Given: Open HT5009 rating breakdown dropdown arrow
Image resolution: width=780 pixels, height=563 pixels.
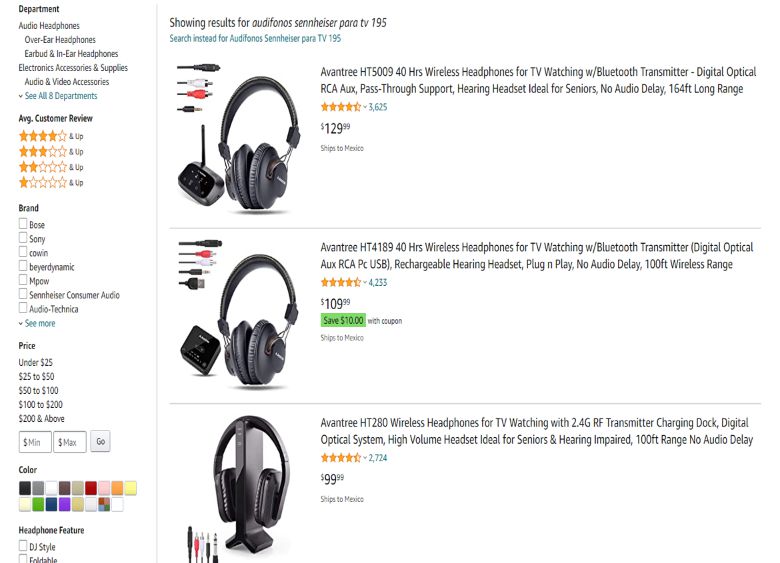Looking at the screenshot, I should point(365,107).
